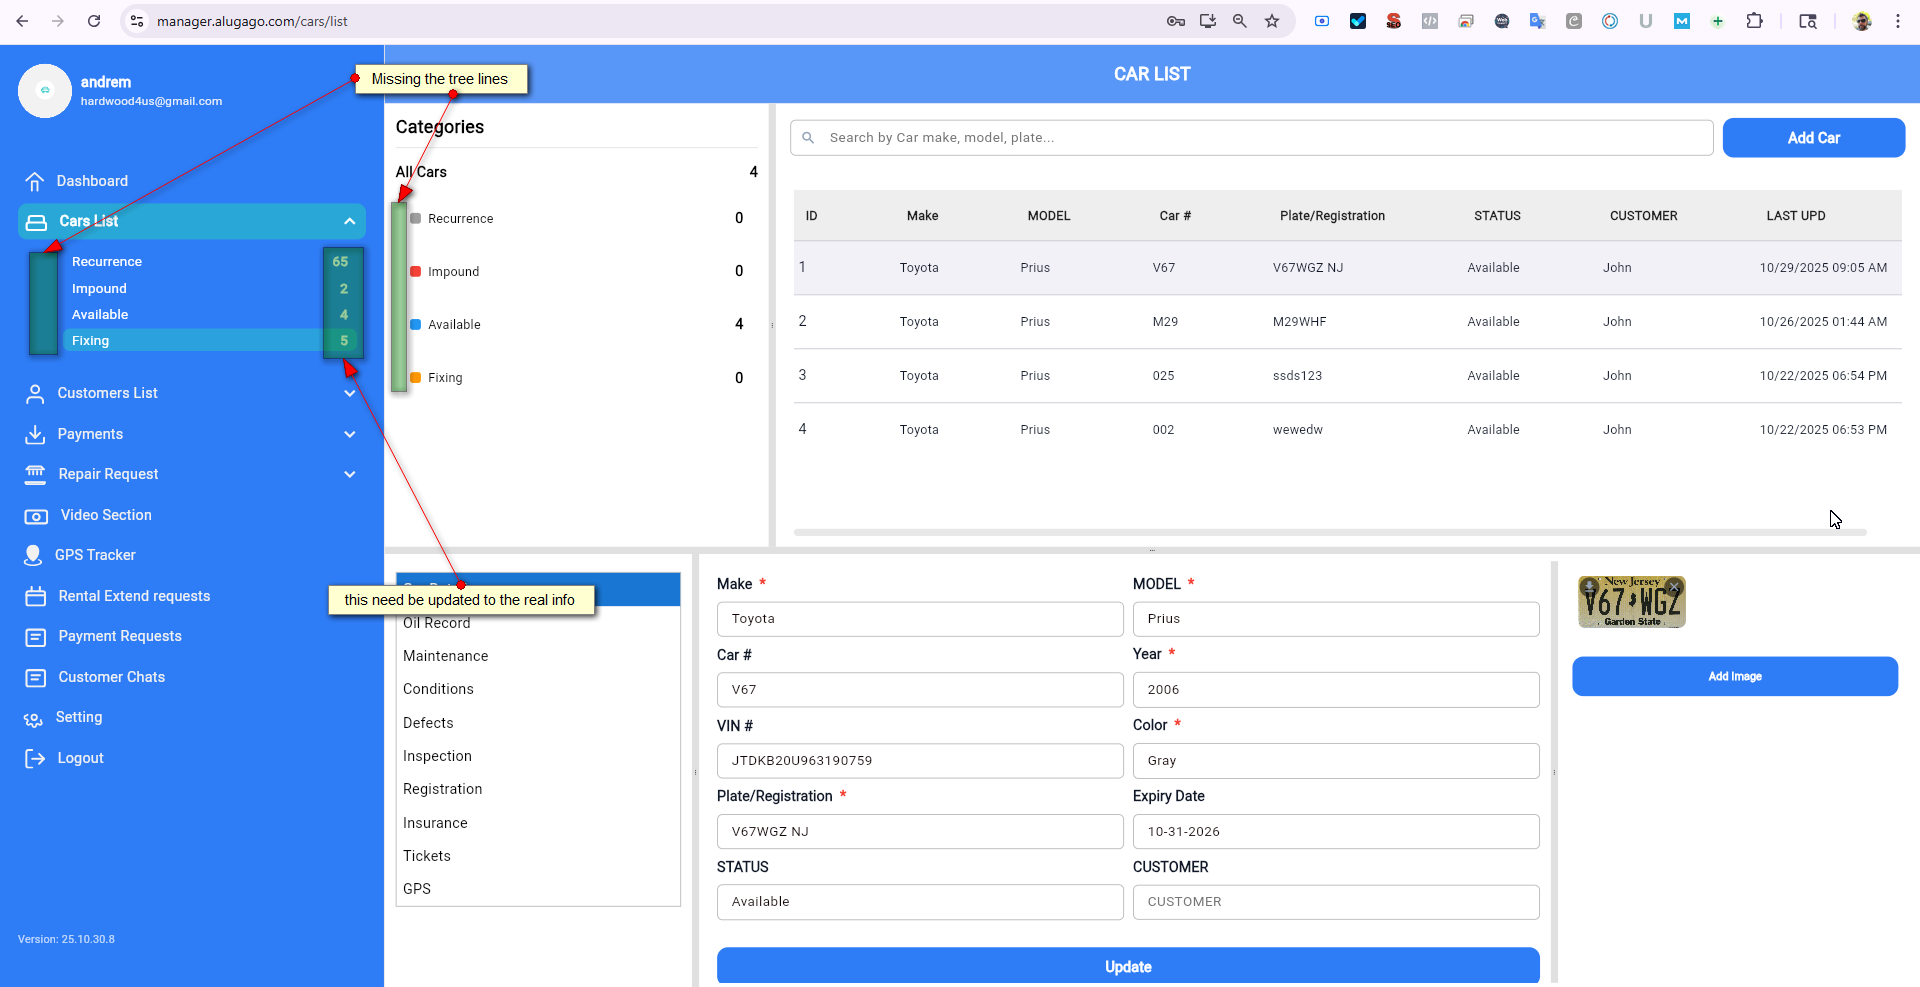1920x987 pixels.
Task: Click the Update button
Action: pos(1127,966)
